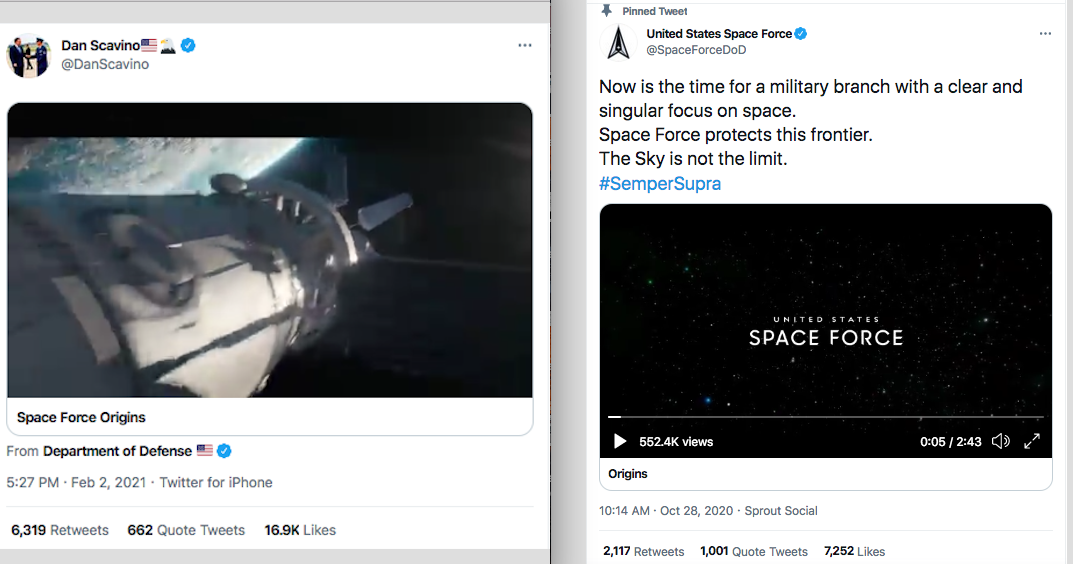The image size is (1073, 564).
Task: Click the Origins video title
Action: coord(628,474)
